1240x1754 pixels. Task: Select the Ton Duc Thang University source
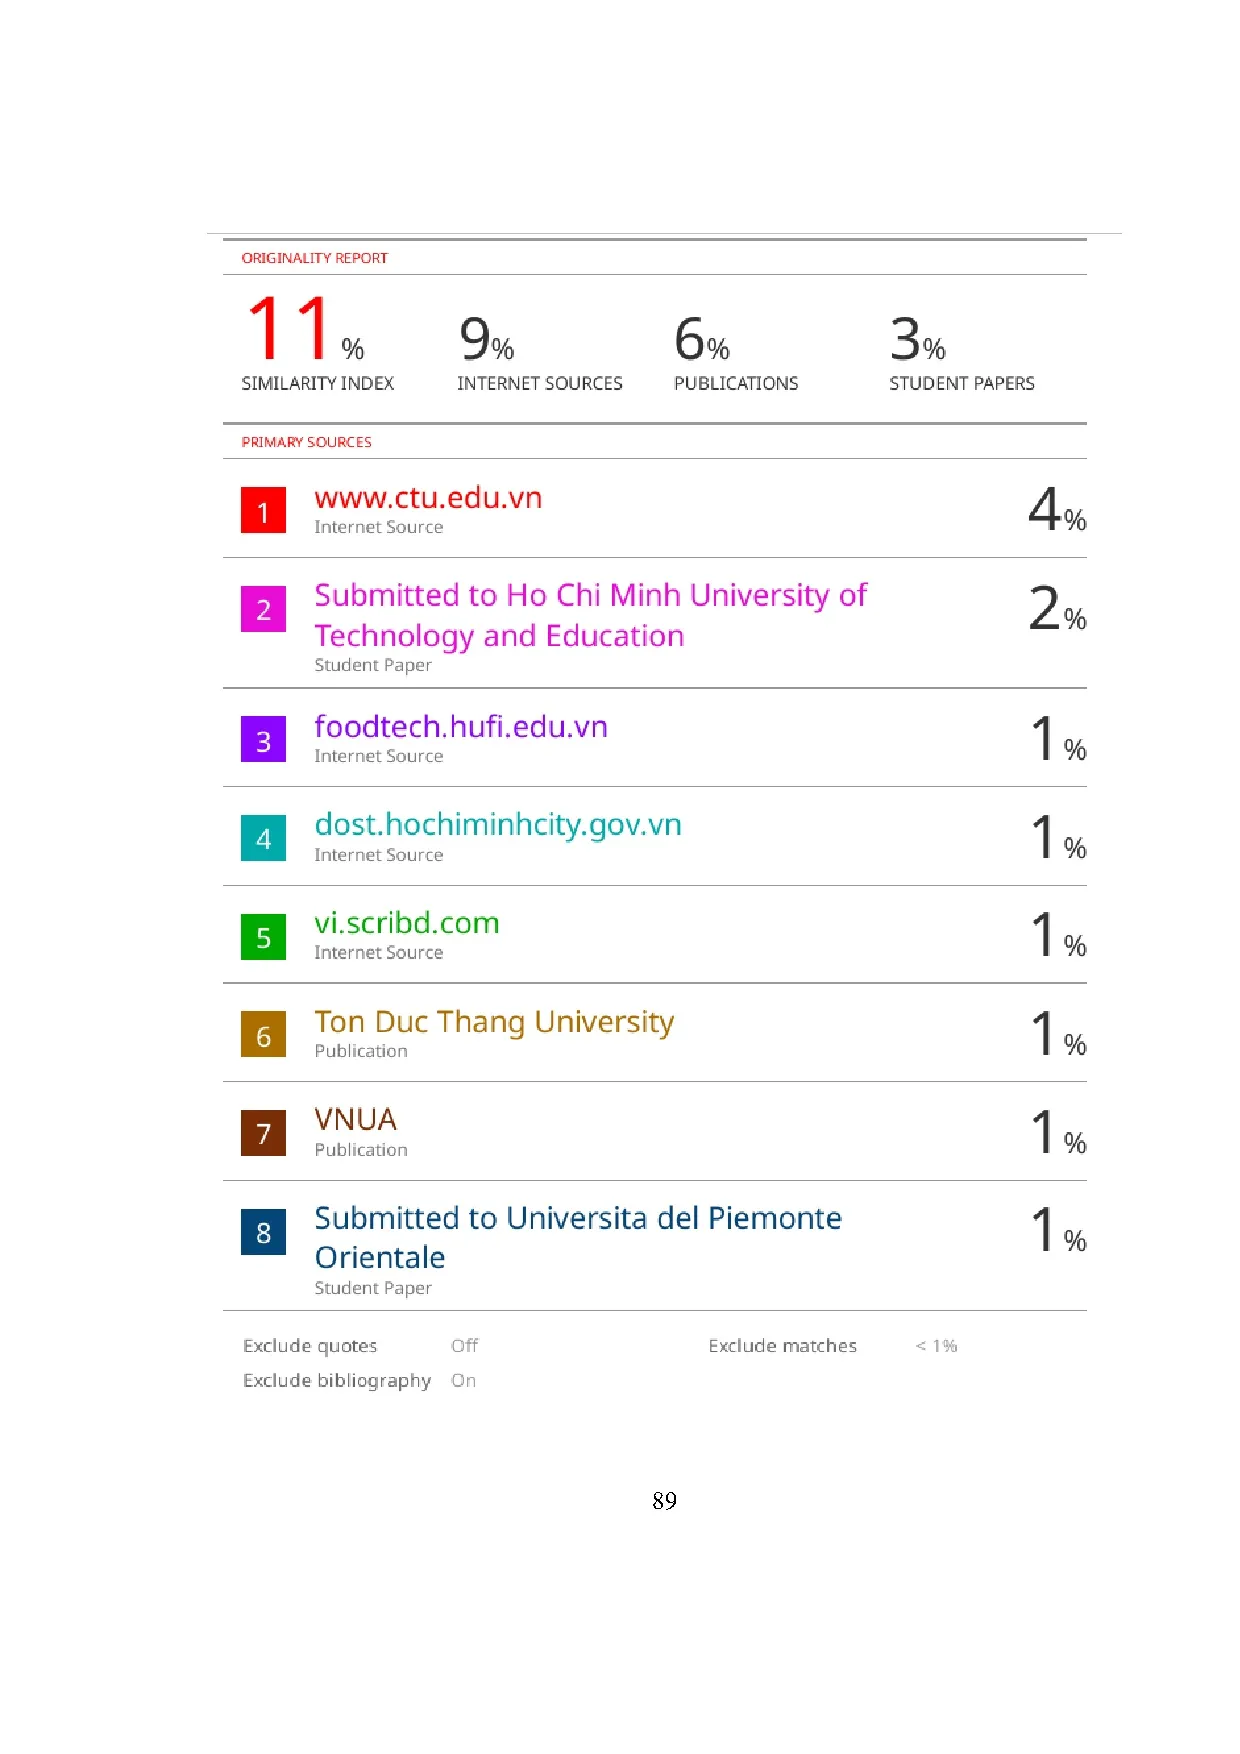494,1022
